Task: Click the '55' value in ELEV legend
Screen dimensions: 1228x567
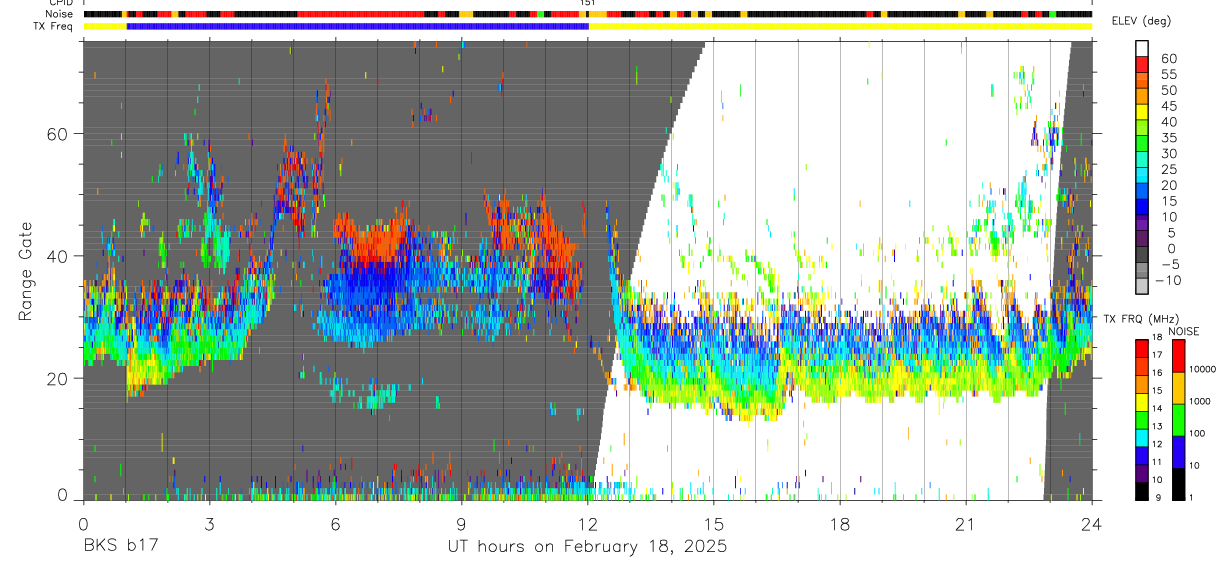Action: (1167, 75)
